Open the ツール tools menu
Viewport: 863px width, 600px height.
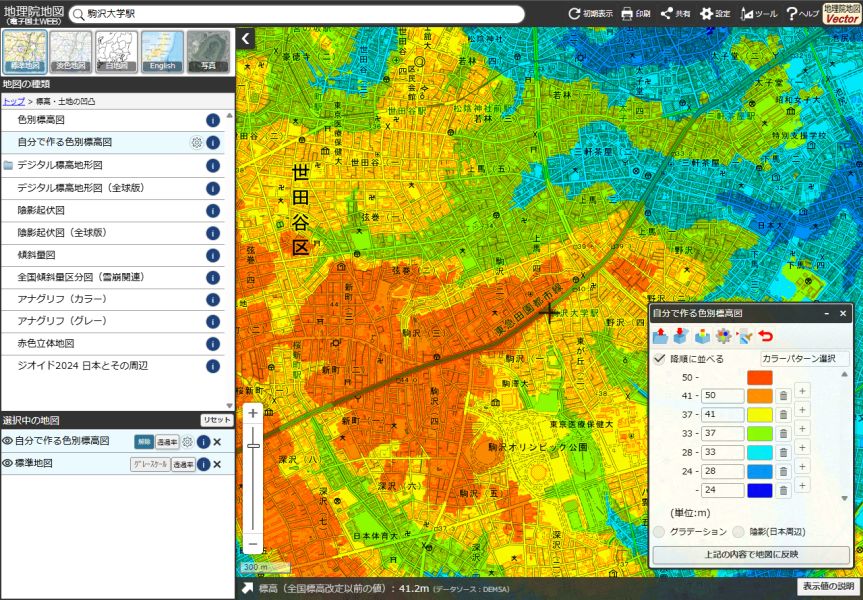coord(758,14)
